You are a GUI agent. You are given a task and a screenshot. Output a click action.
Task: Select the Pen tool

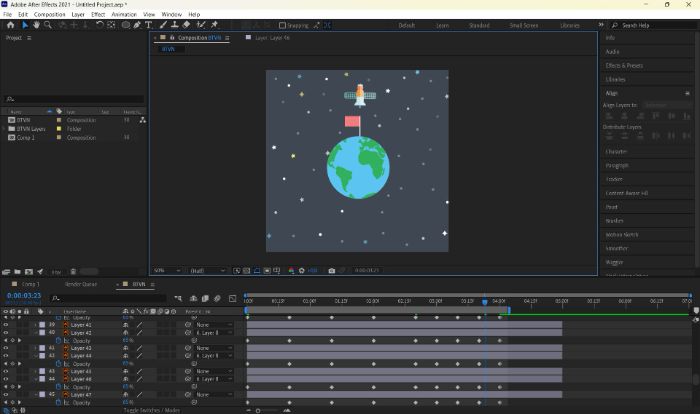pyautogui.click(x=137, y=25)
